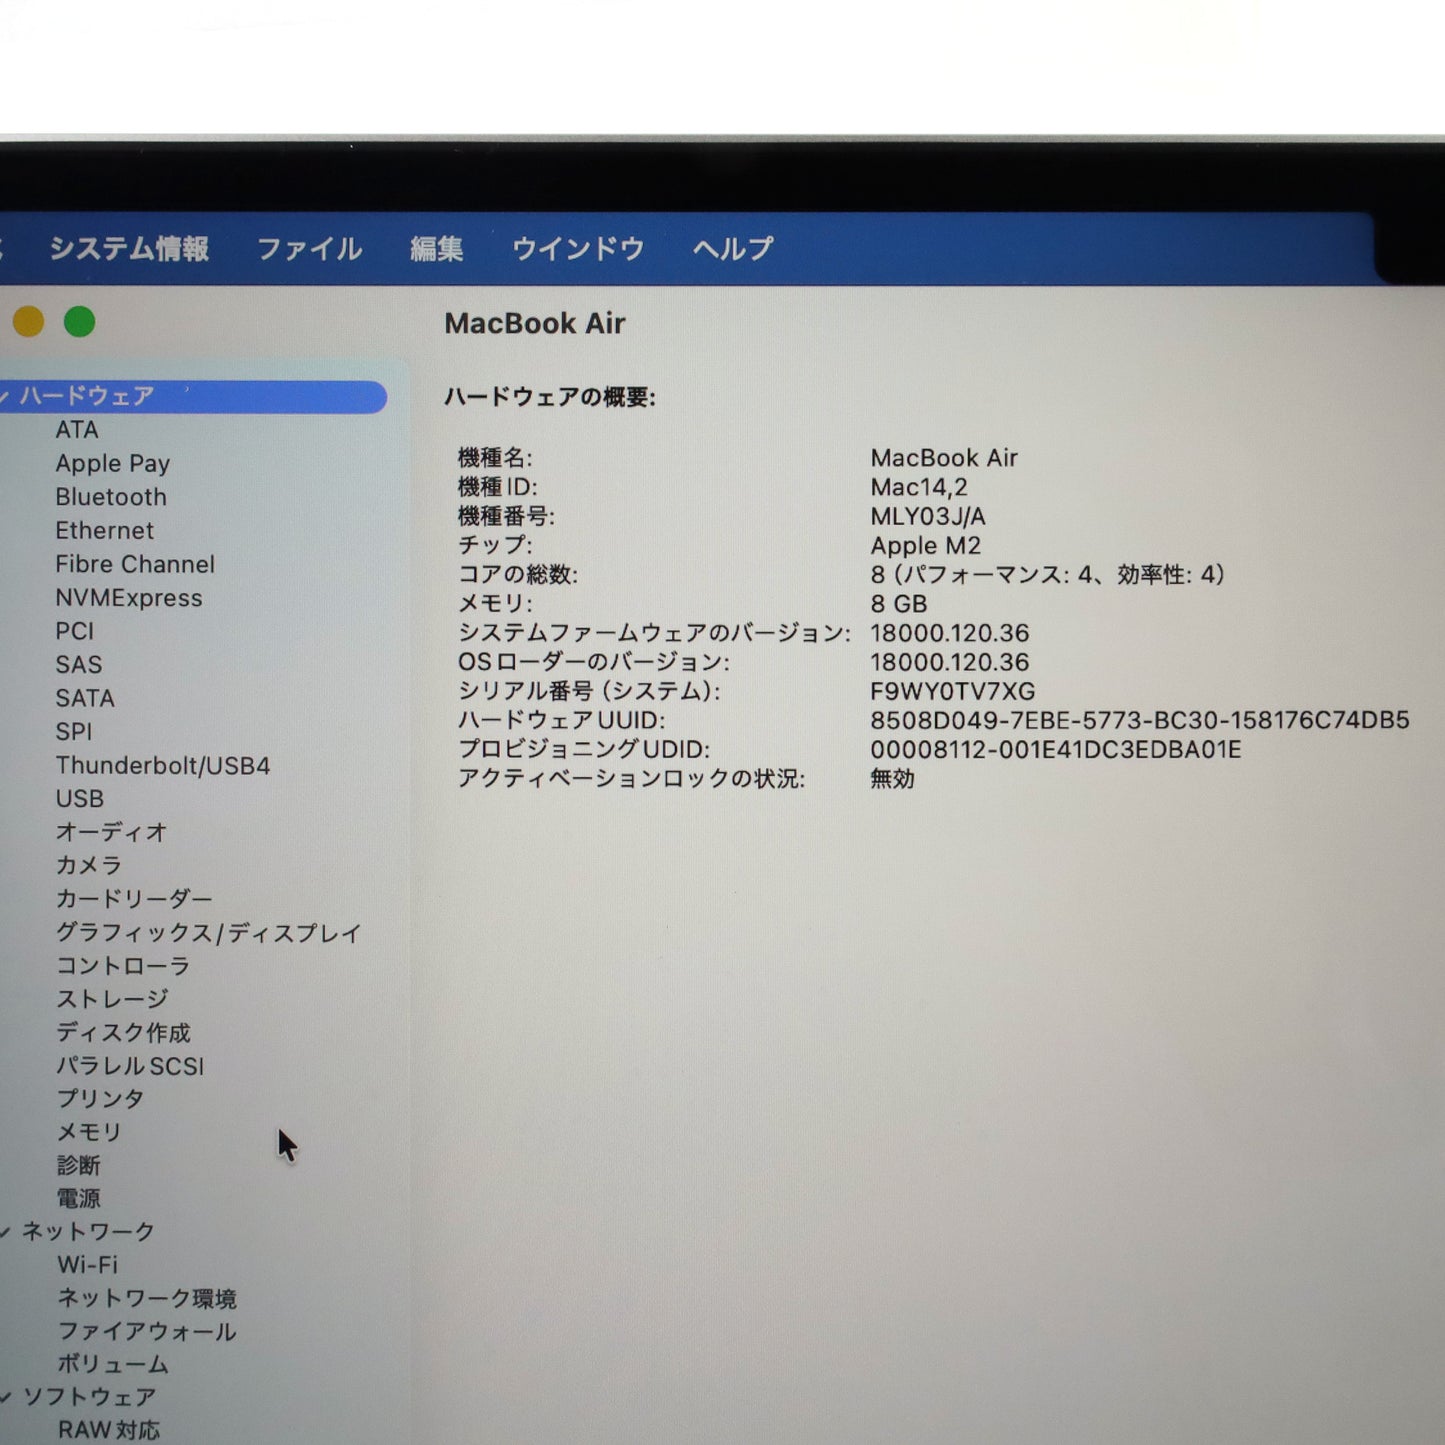This screenshot has height=1445, width=1445.
Task: Click the green zoom window button
Action: coord(79,322)
